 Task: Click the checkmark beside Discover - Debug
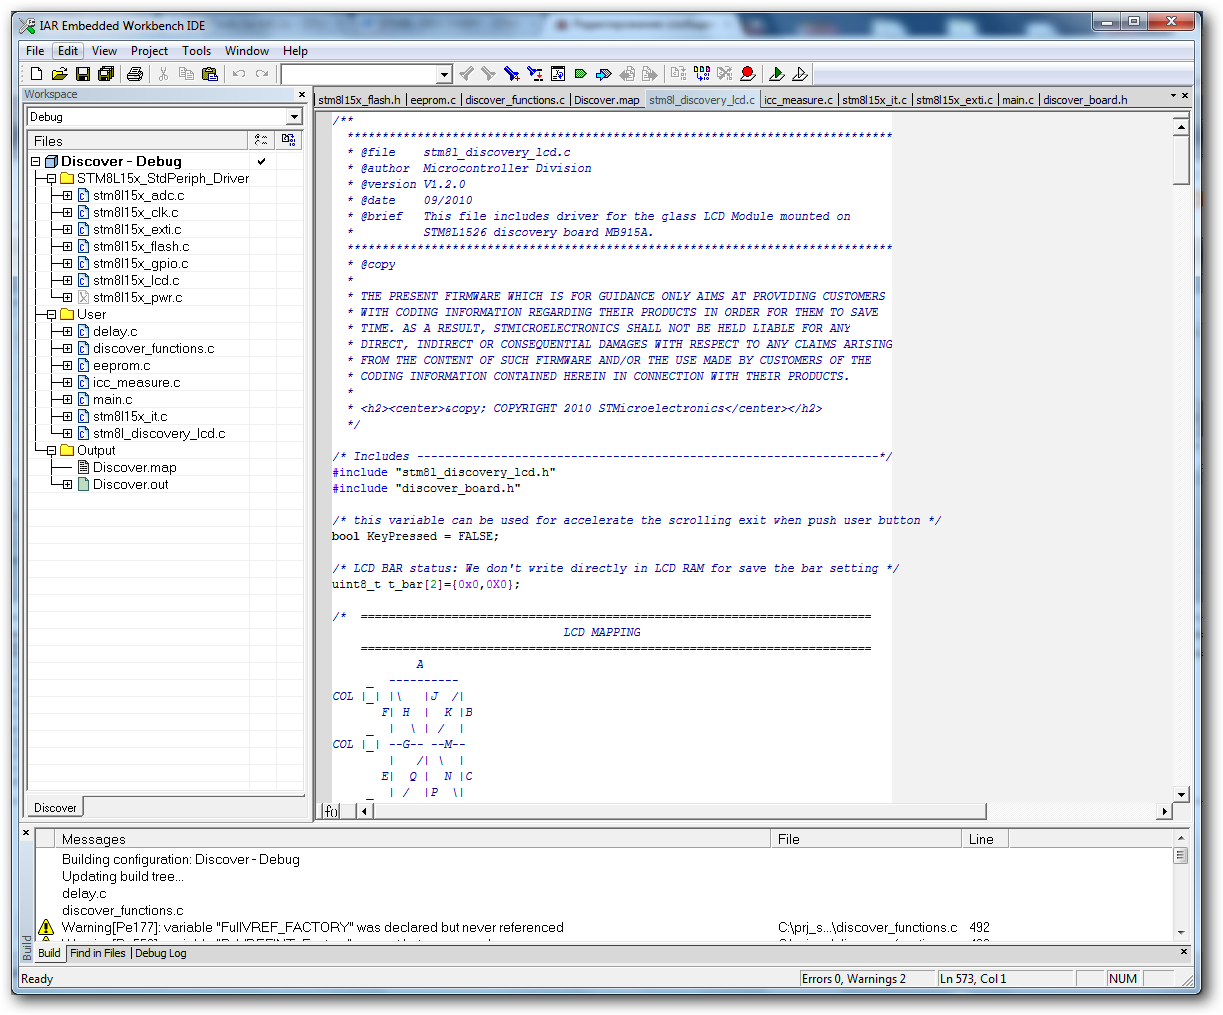pyautogui.click(x=261, y=161)
